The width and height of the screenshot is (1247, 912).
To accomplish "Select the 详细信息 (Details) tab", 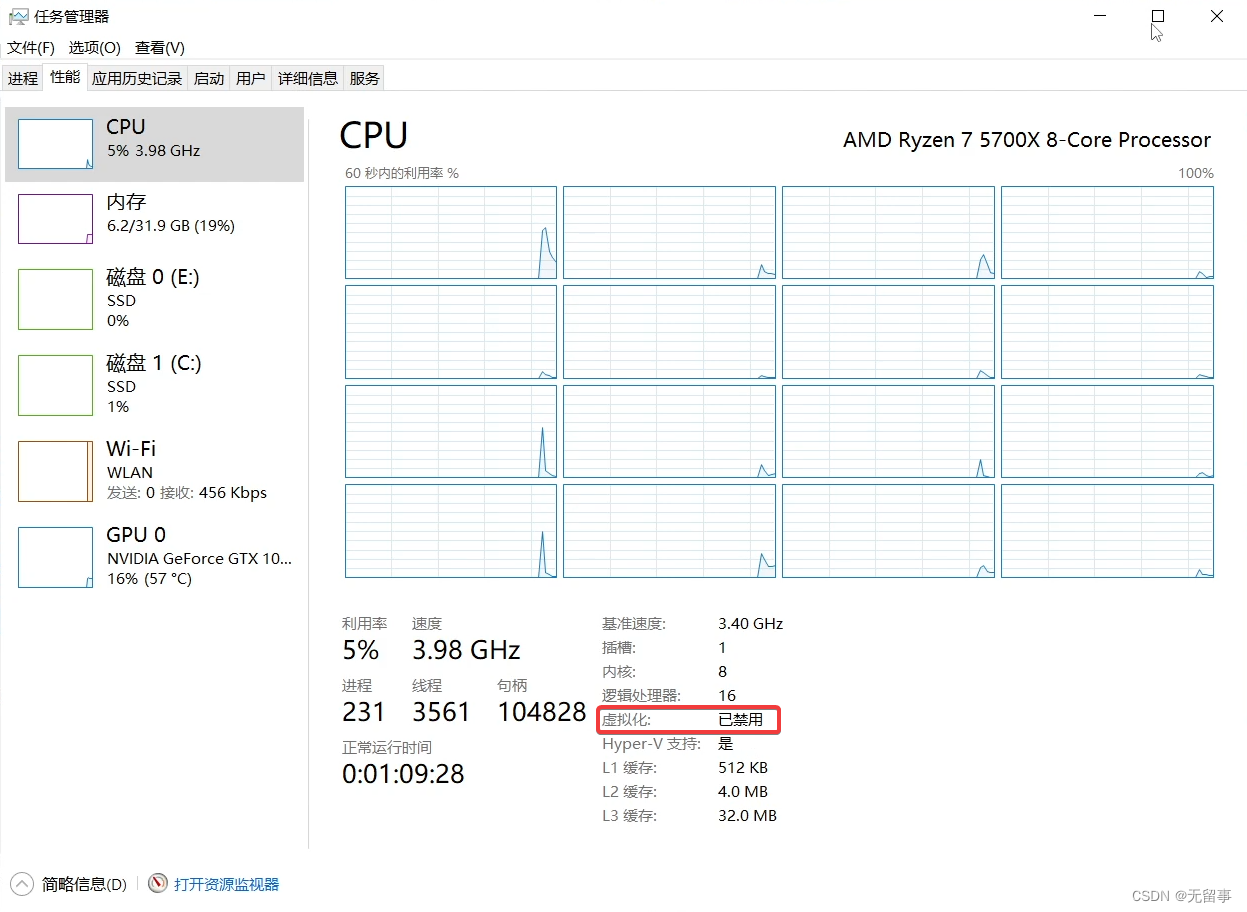I will tap(307, 77).
